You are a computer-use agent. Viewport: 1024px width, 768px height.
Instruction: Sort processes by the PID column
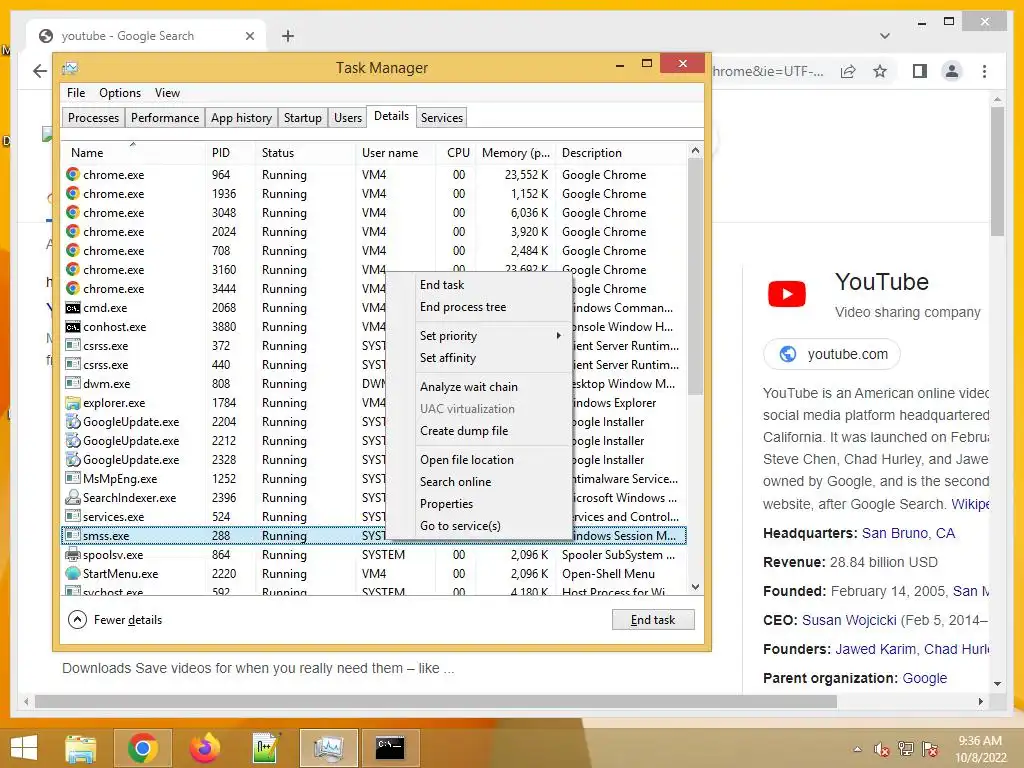pos(221,153)
